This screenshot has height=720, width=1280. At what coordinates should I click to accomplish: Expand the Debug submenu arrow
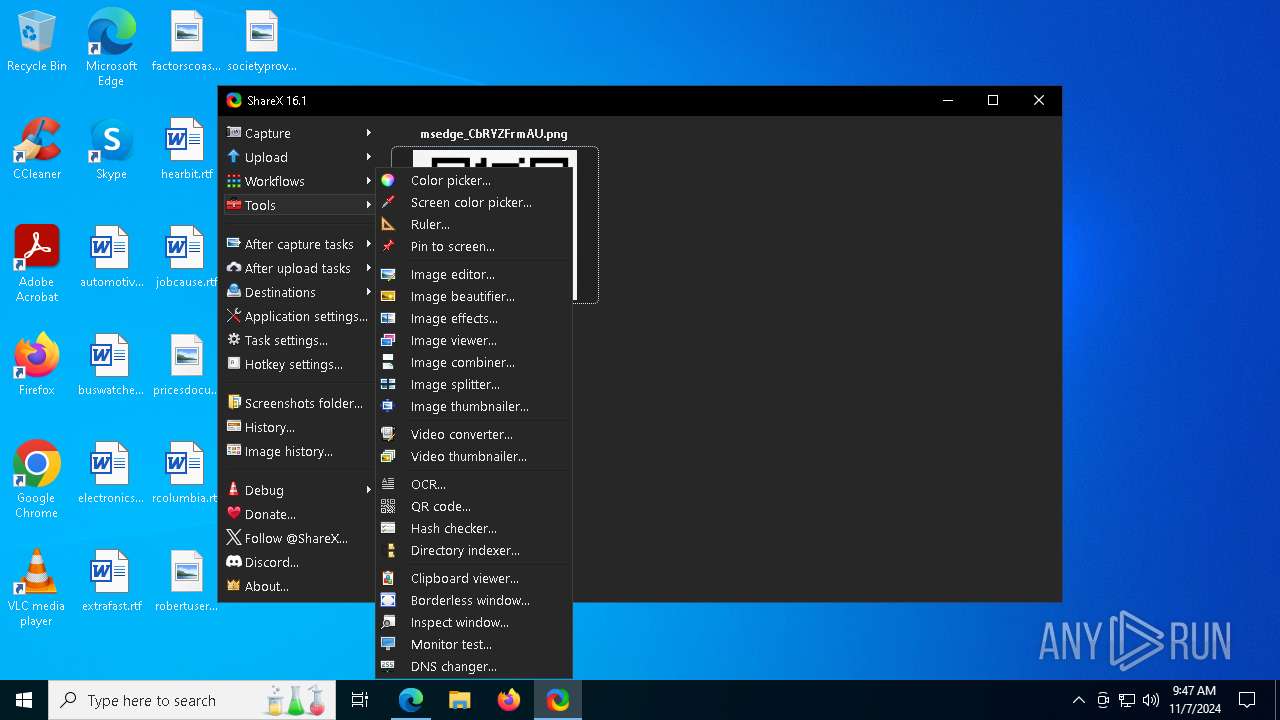click(368, 490)
